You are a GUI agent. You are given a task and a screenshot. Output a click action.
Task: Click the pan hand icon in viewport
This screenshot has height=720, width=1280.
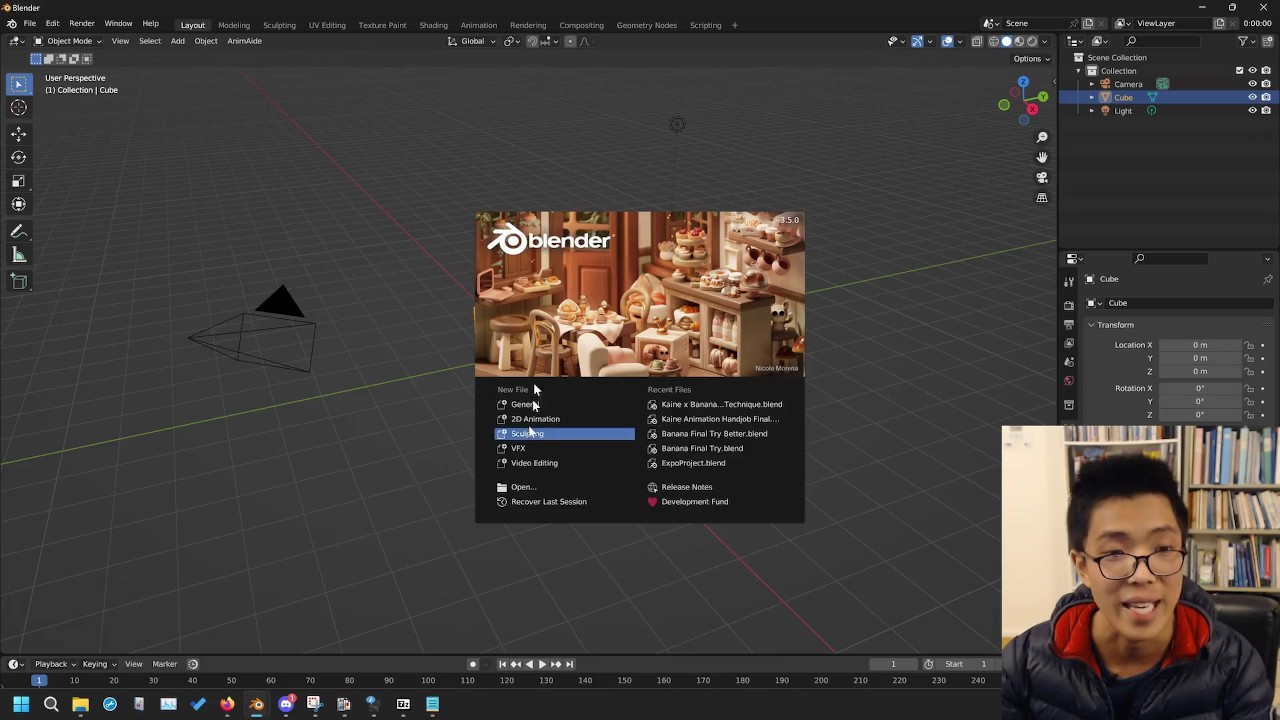[x=1042, y=157]
